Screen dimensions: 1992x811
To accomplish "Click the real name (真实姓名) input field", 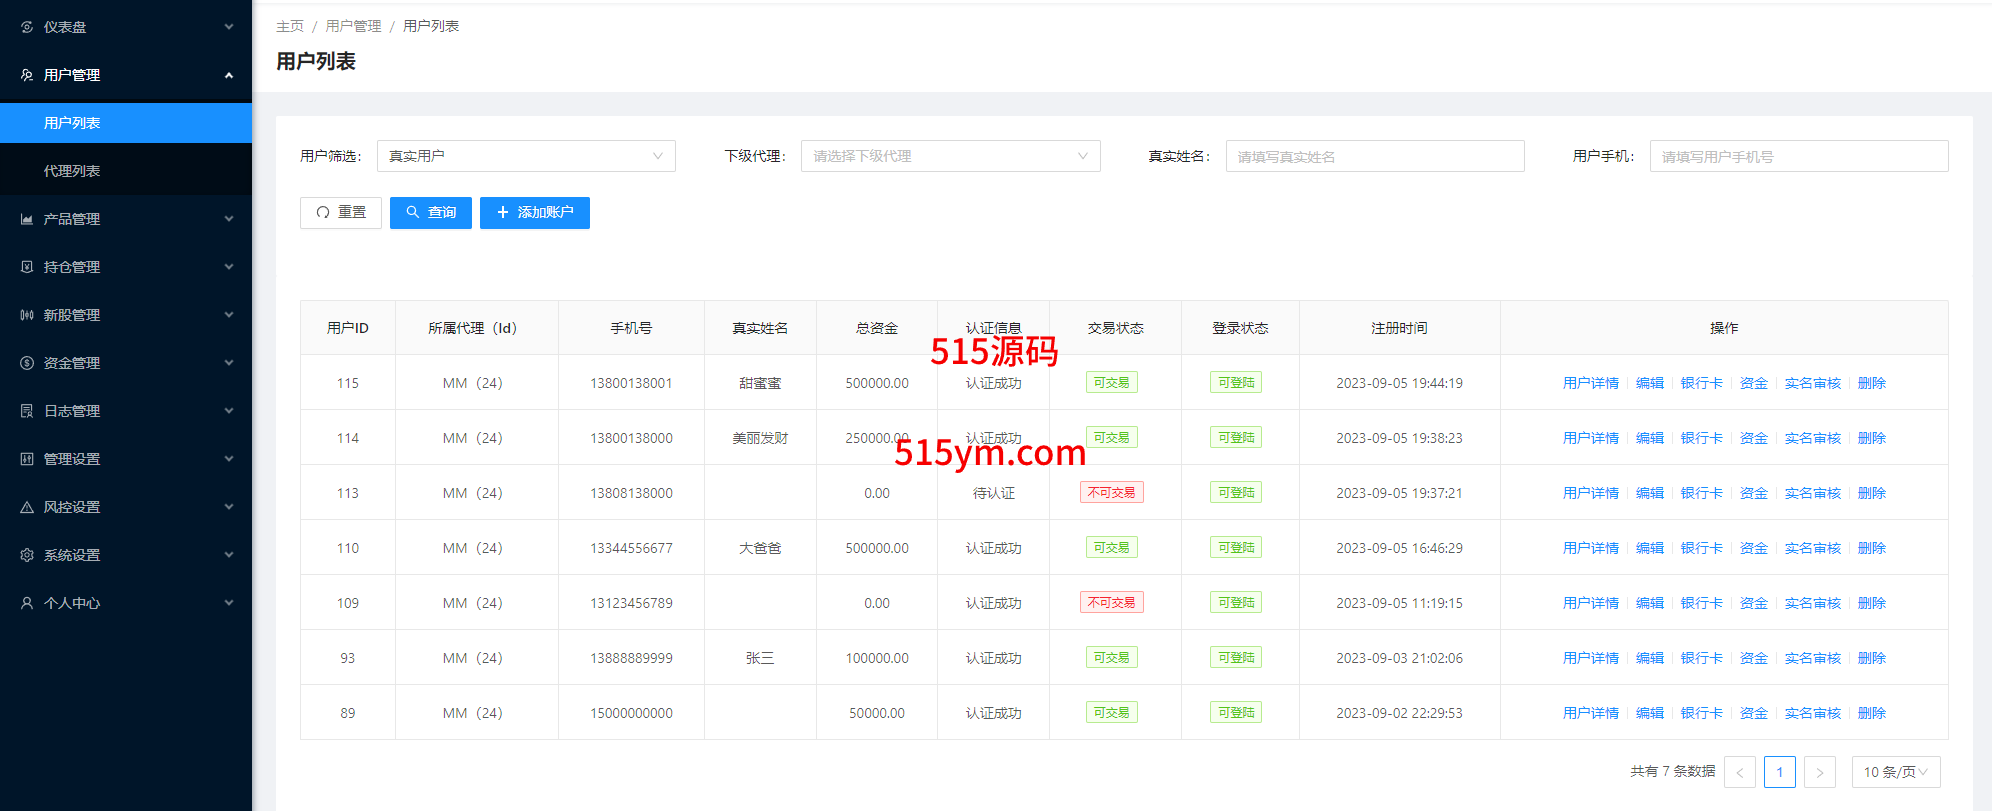I will tap(1375, 156).
